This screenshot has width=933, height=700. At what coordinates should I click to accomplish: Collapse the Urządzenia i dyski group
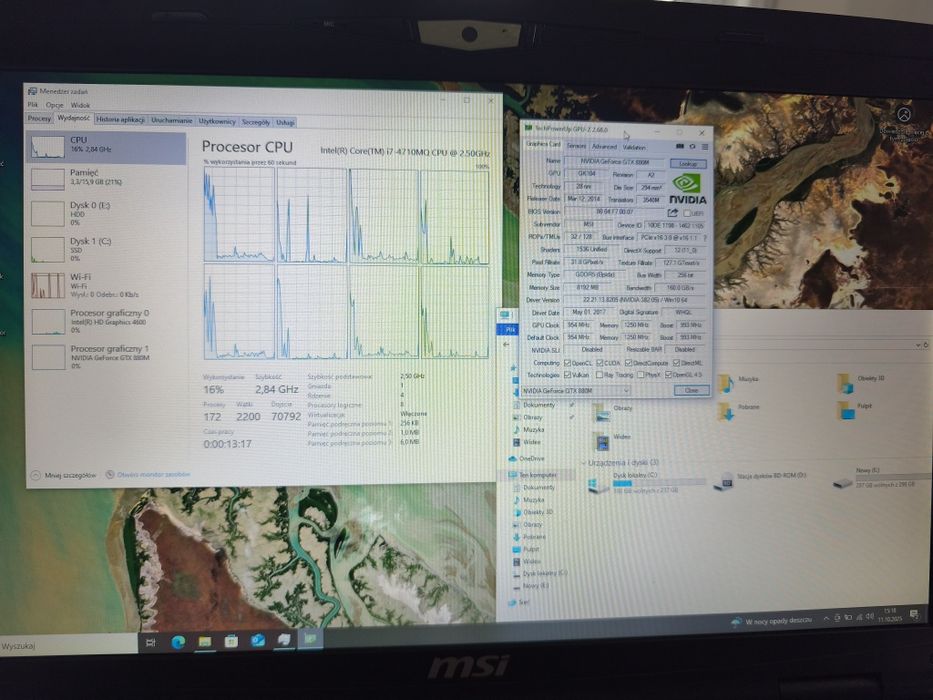tap(583, 463)
